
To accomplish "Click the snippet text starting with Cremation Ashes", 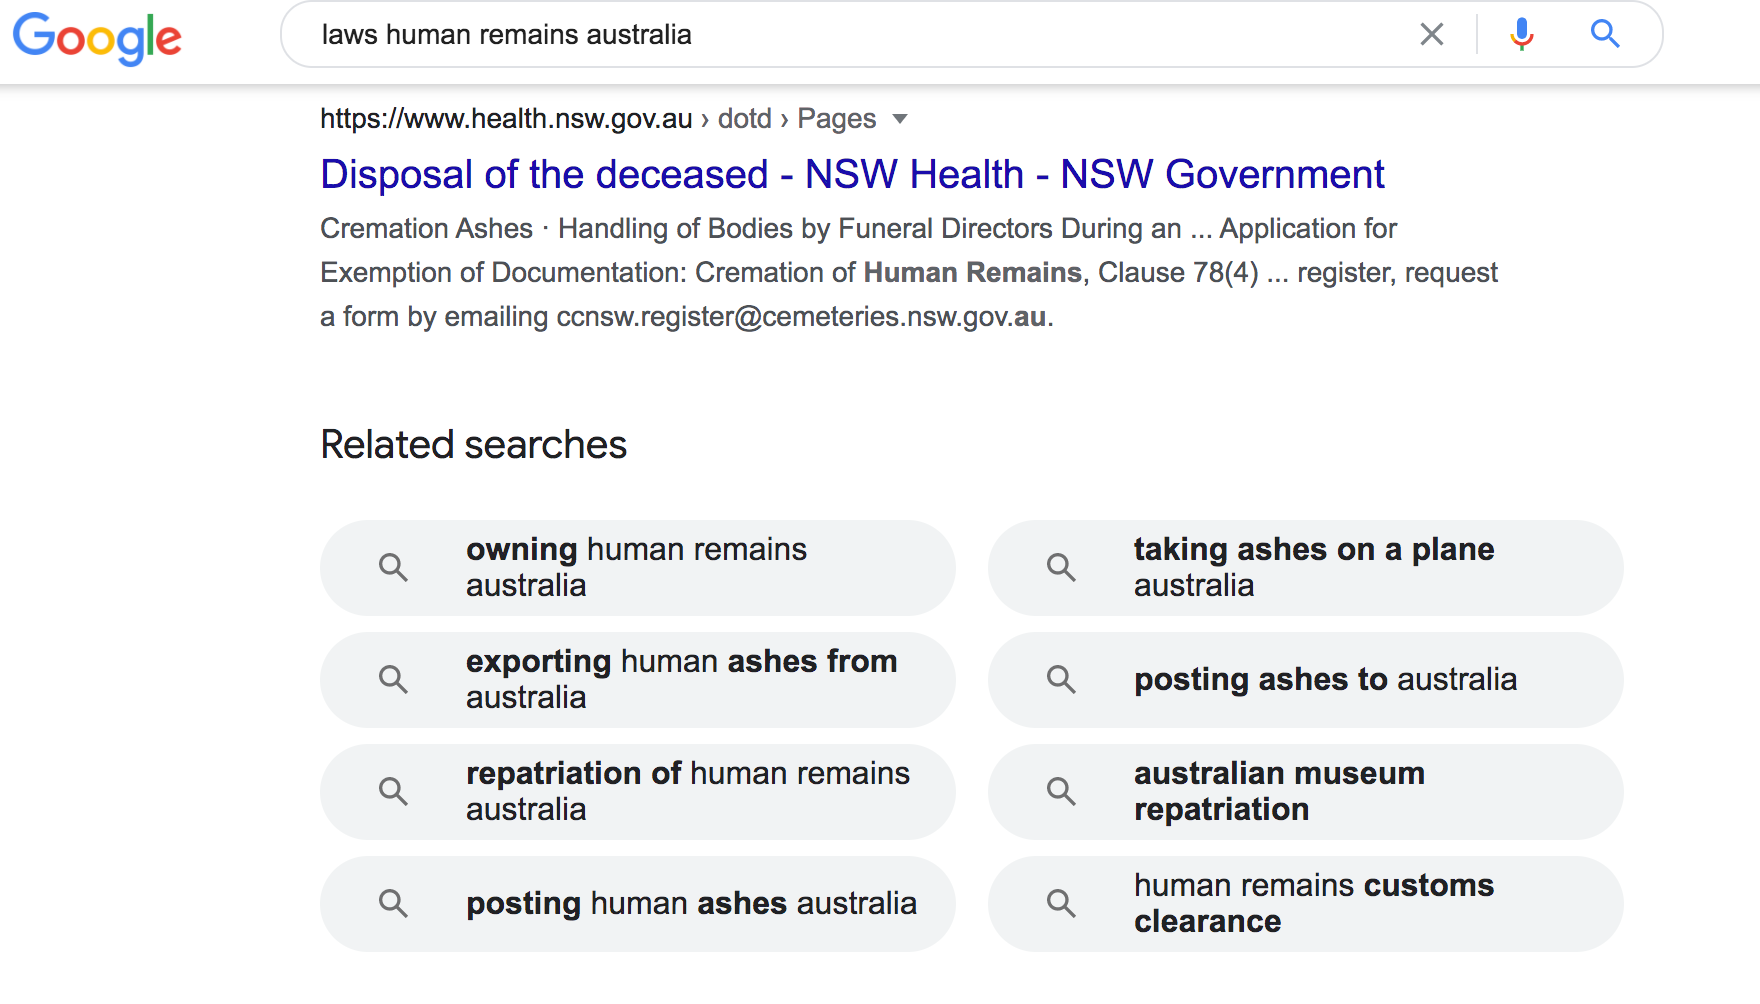I will coord(909,272).
